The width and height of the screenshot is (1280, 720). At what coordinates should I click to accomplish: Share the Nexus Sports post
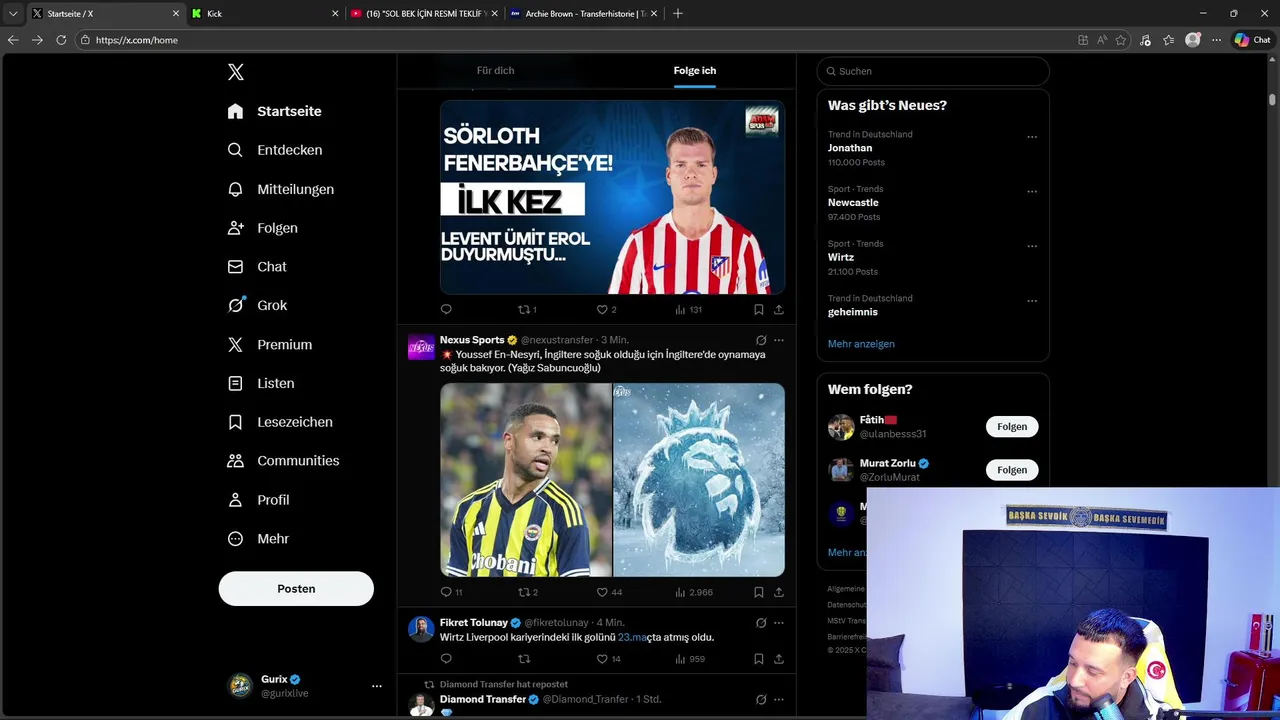pos(778,592)
